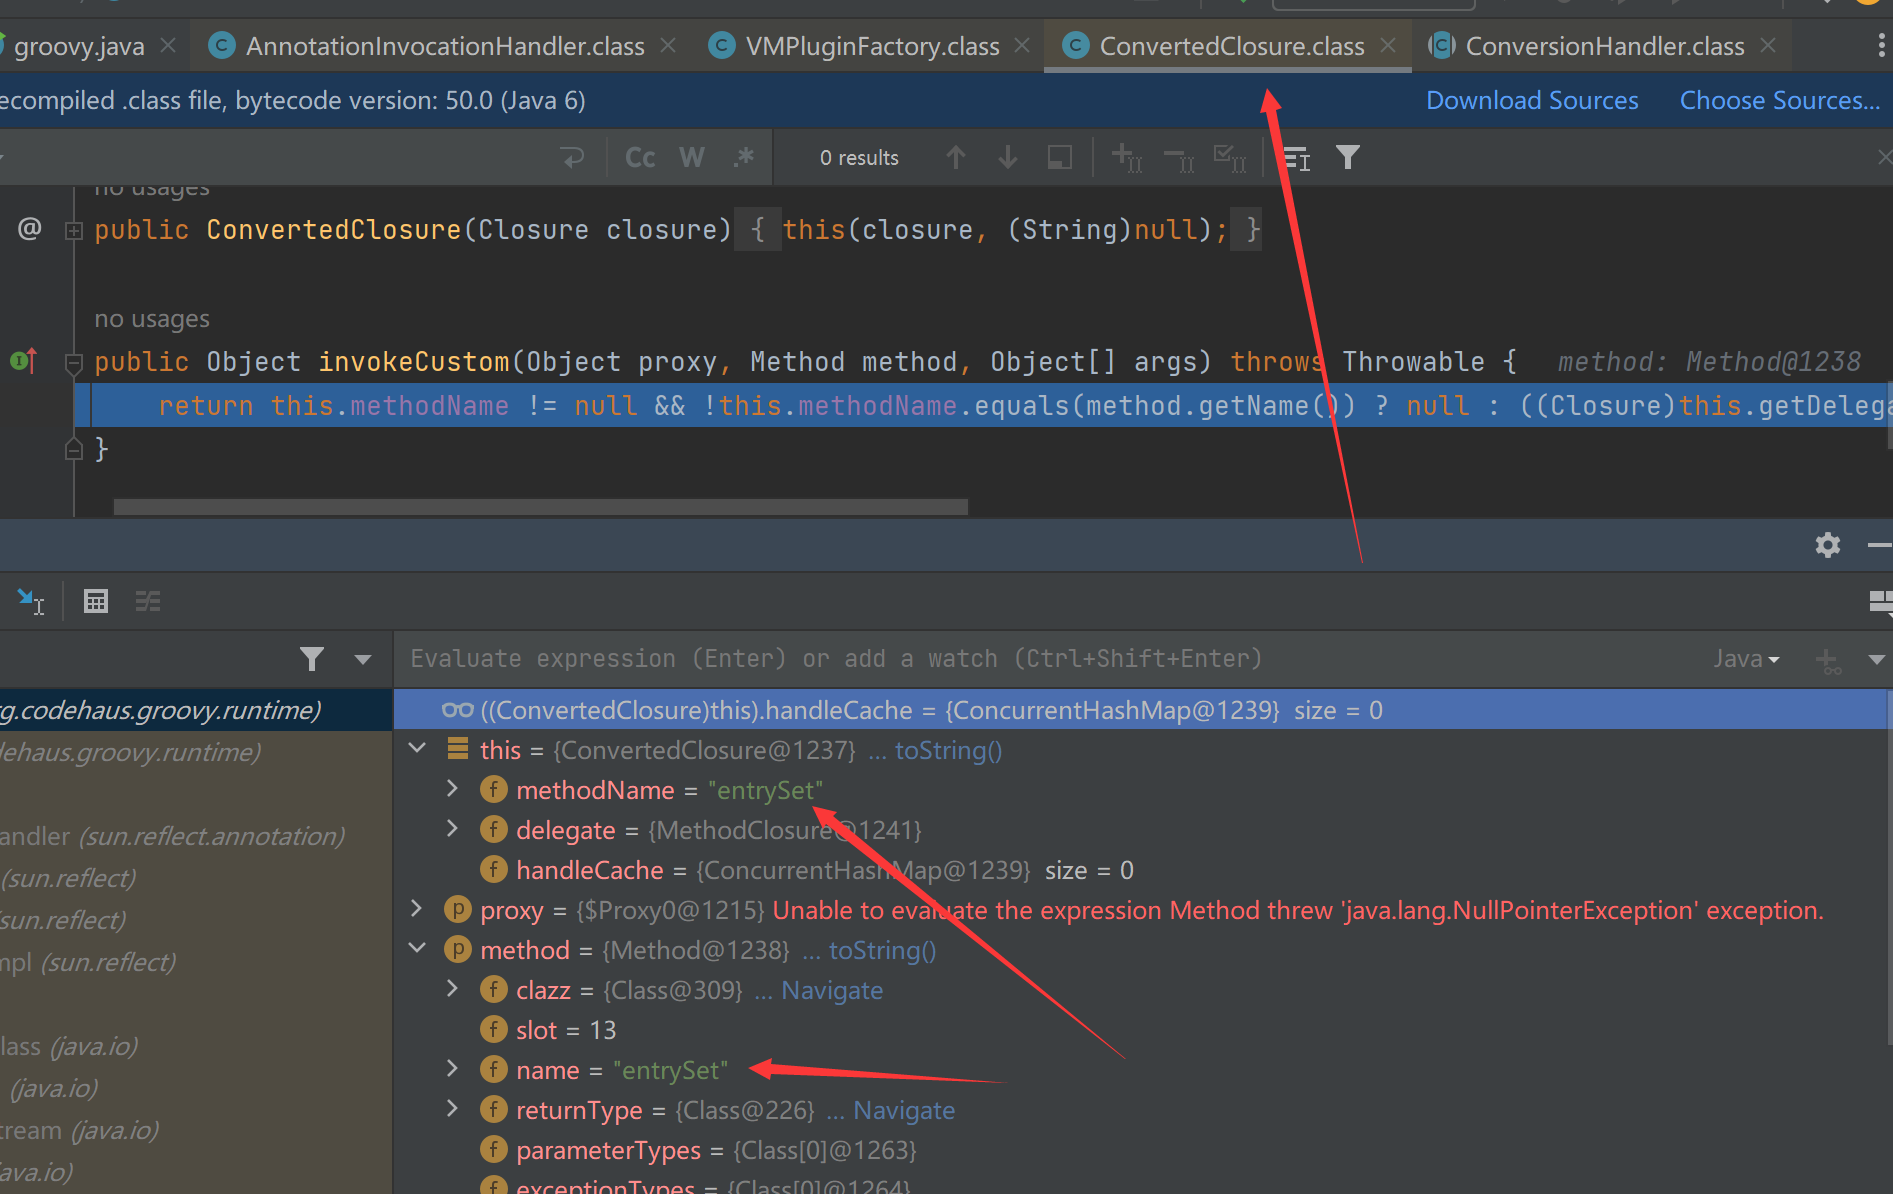The width and height of the screenshot is (1893, 1194).
Task: Toggle whole Words (W) search option
Action: point(691,158)
